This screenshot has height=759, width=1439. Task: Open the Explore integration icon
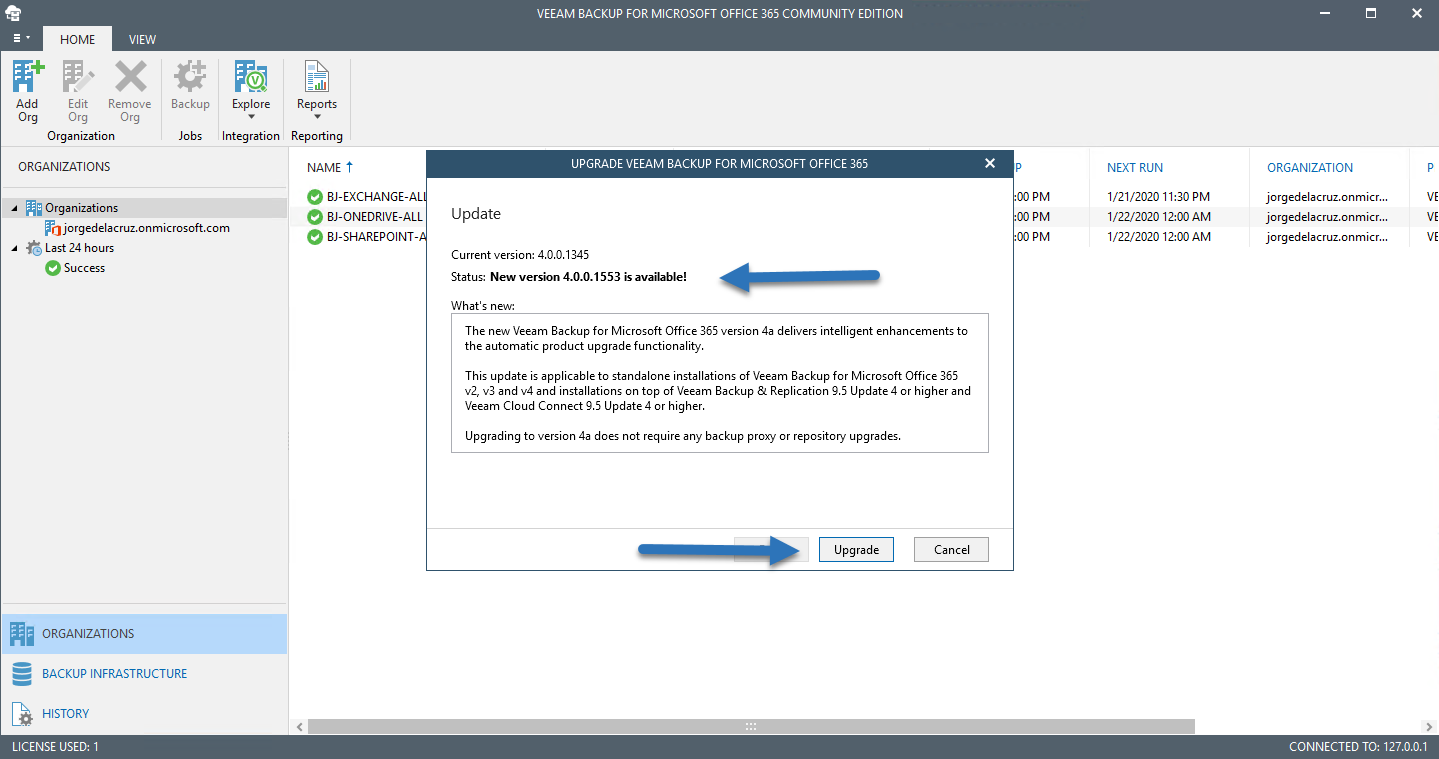click(x=251, y=78)
